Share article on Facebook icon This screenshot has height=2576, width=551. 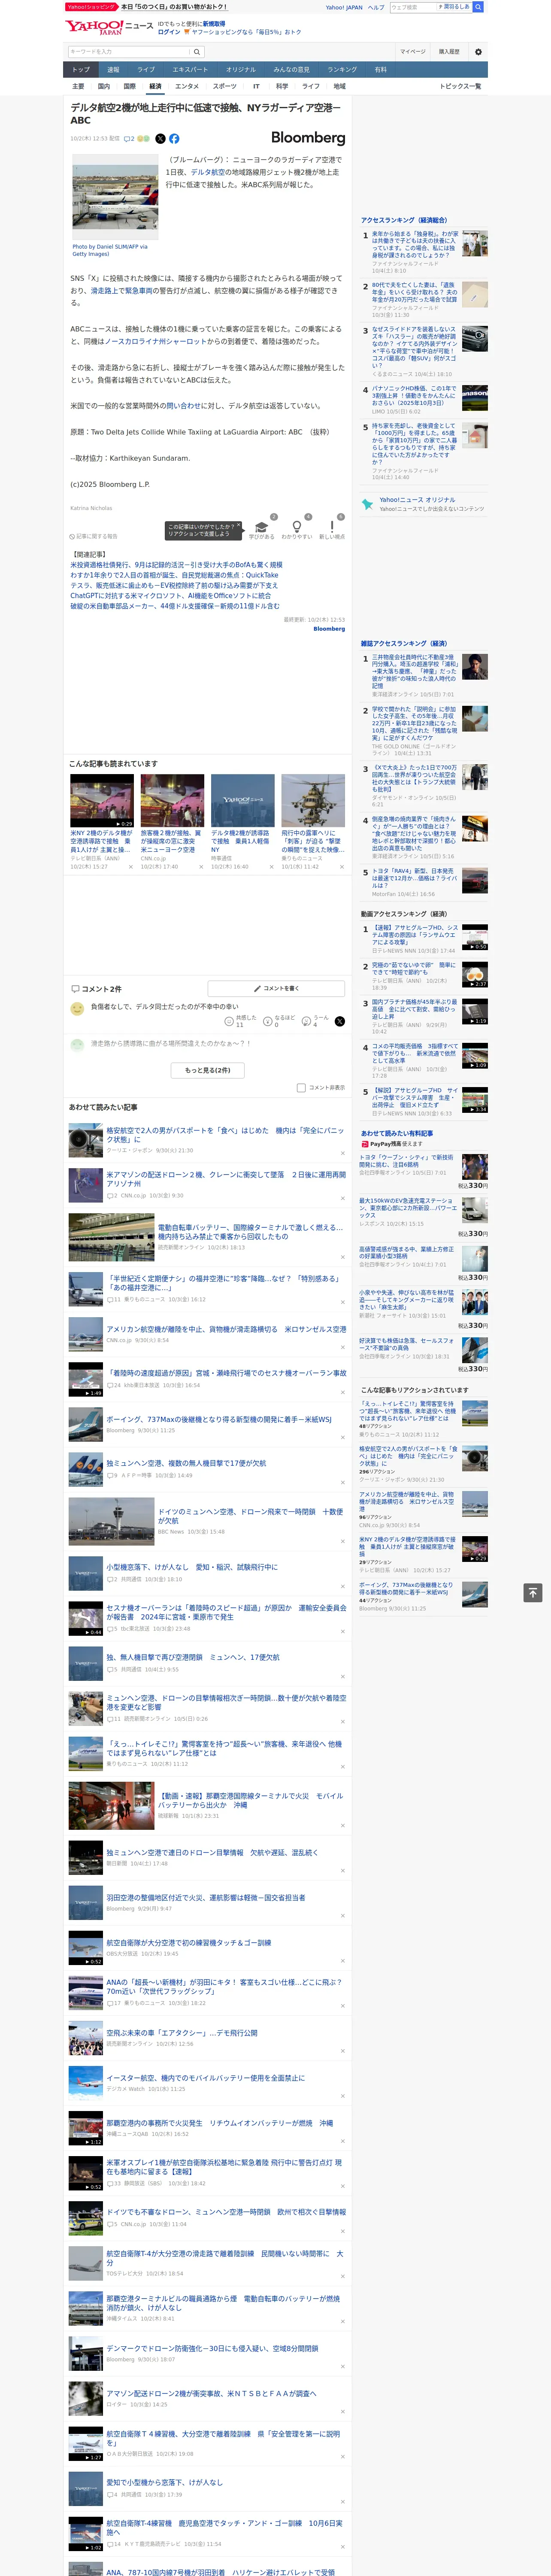174,139
